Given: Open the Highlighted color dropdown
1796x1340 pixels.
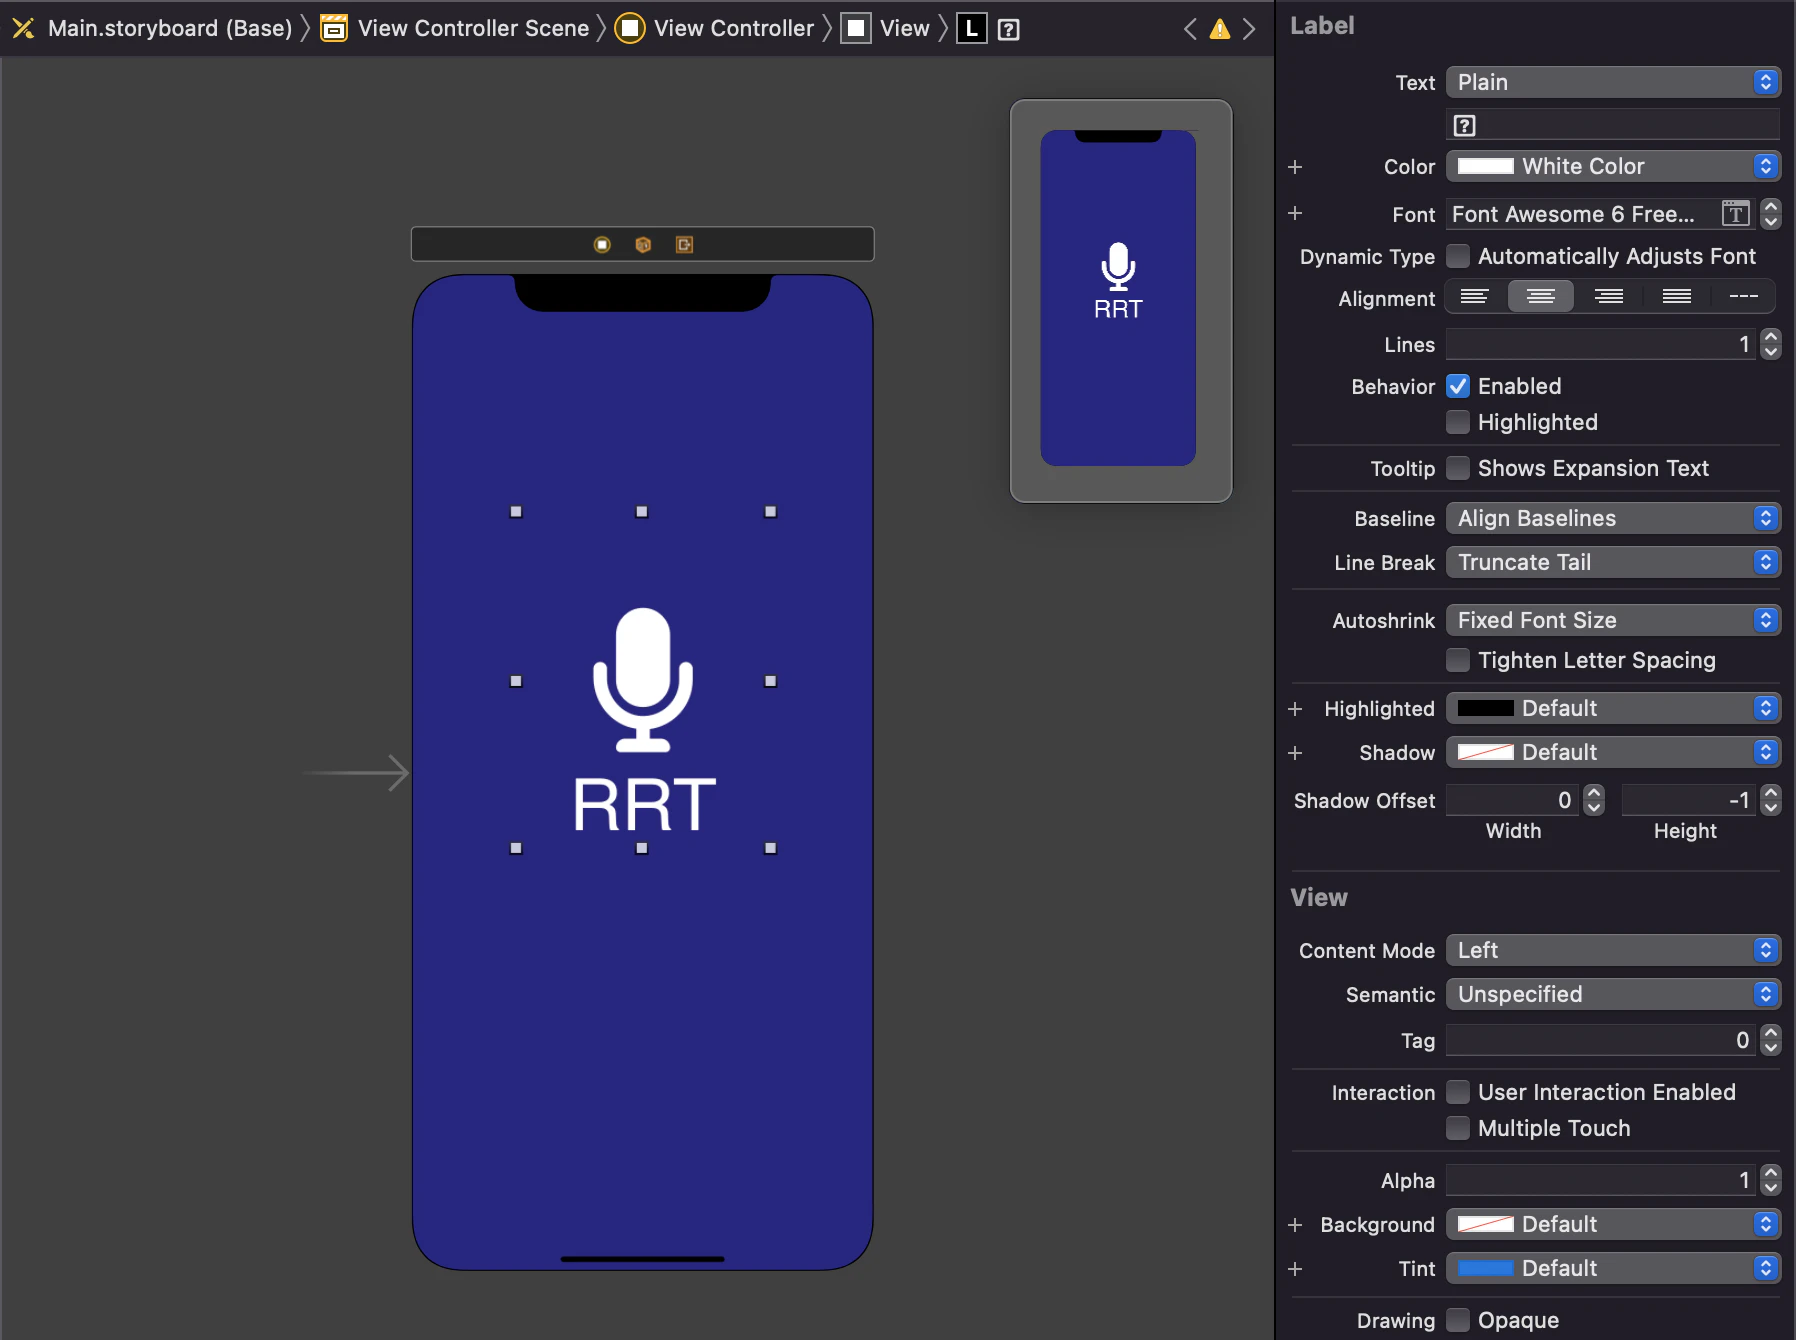Looking at the screenshot, I should click(1613, 709).
